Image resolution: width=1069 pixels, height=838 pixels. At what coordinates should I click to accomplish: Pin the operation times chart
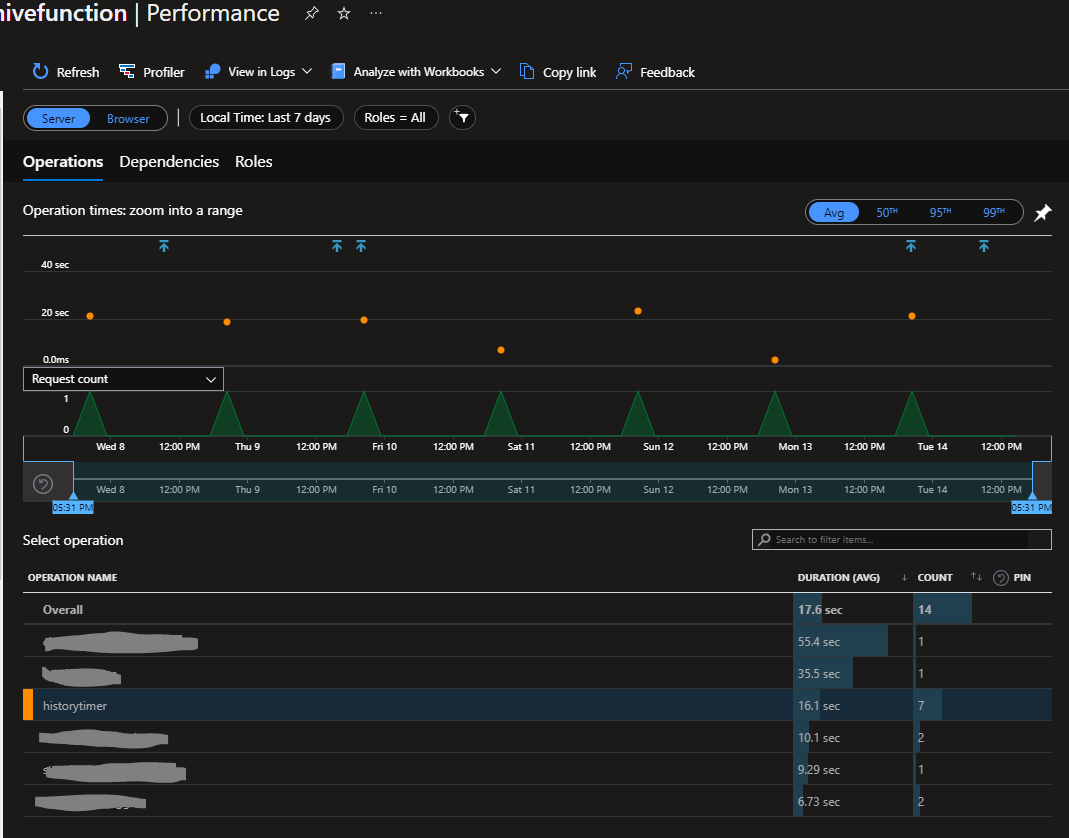[x=1042, y=213]
